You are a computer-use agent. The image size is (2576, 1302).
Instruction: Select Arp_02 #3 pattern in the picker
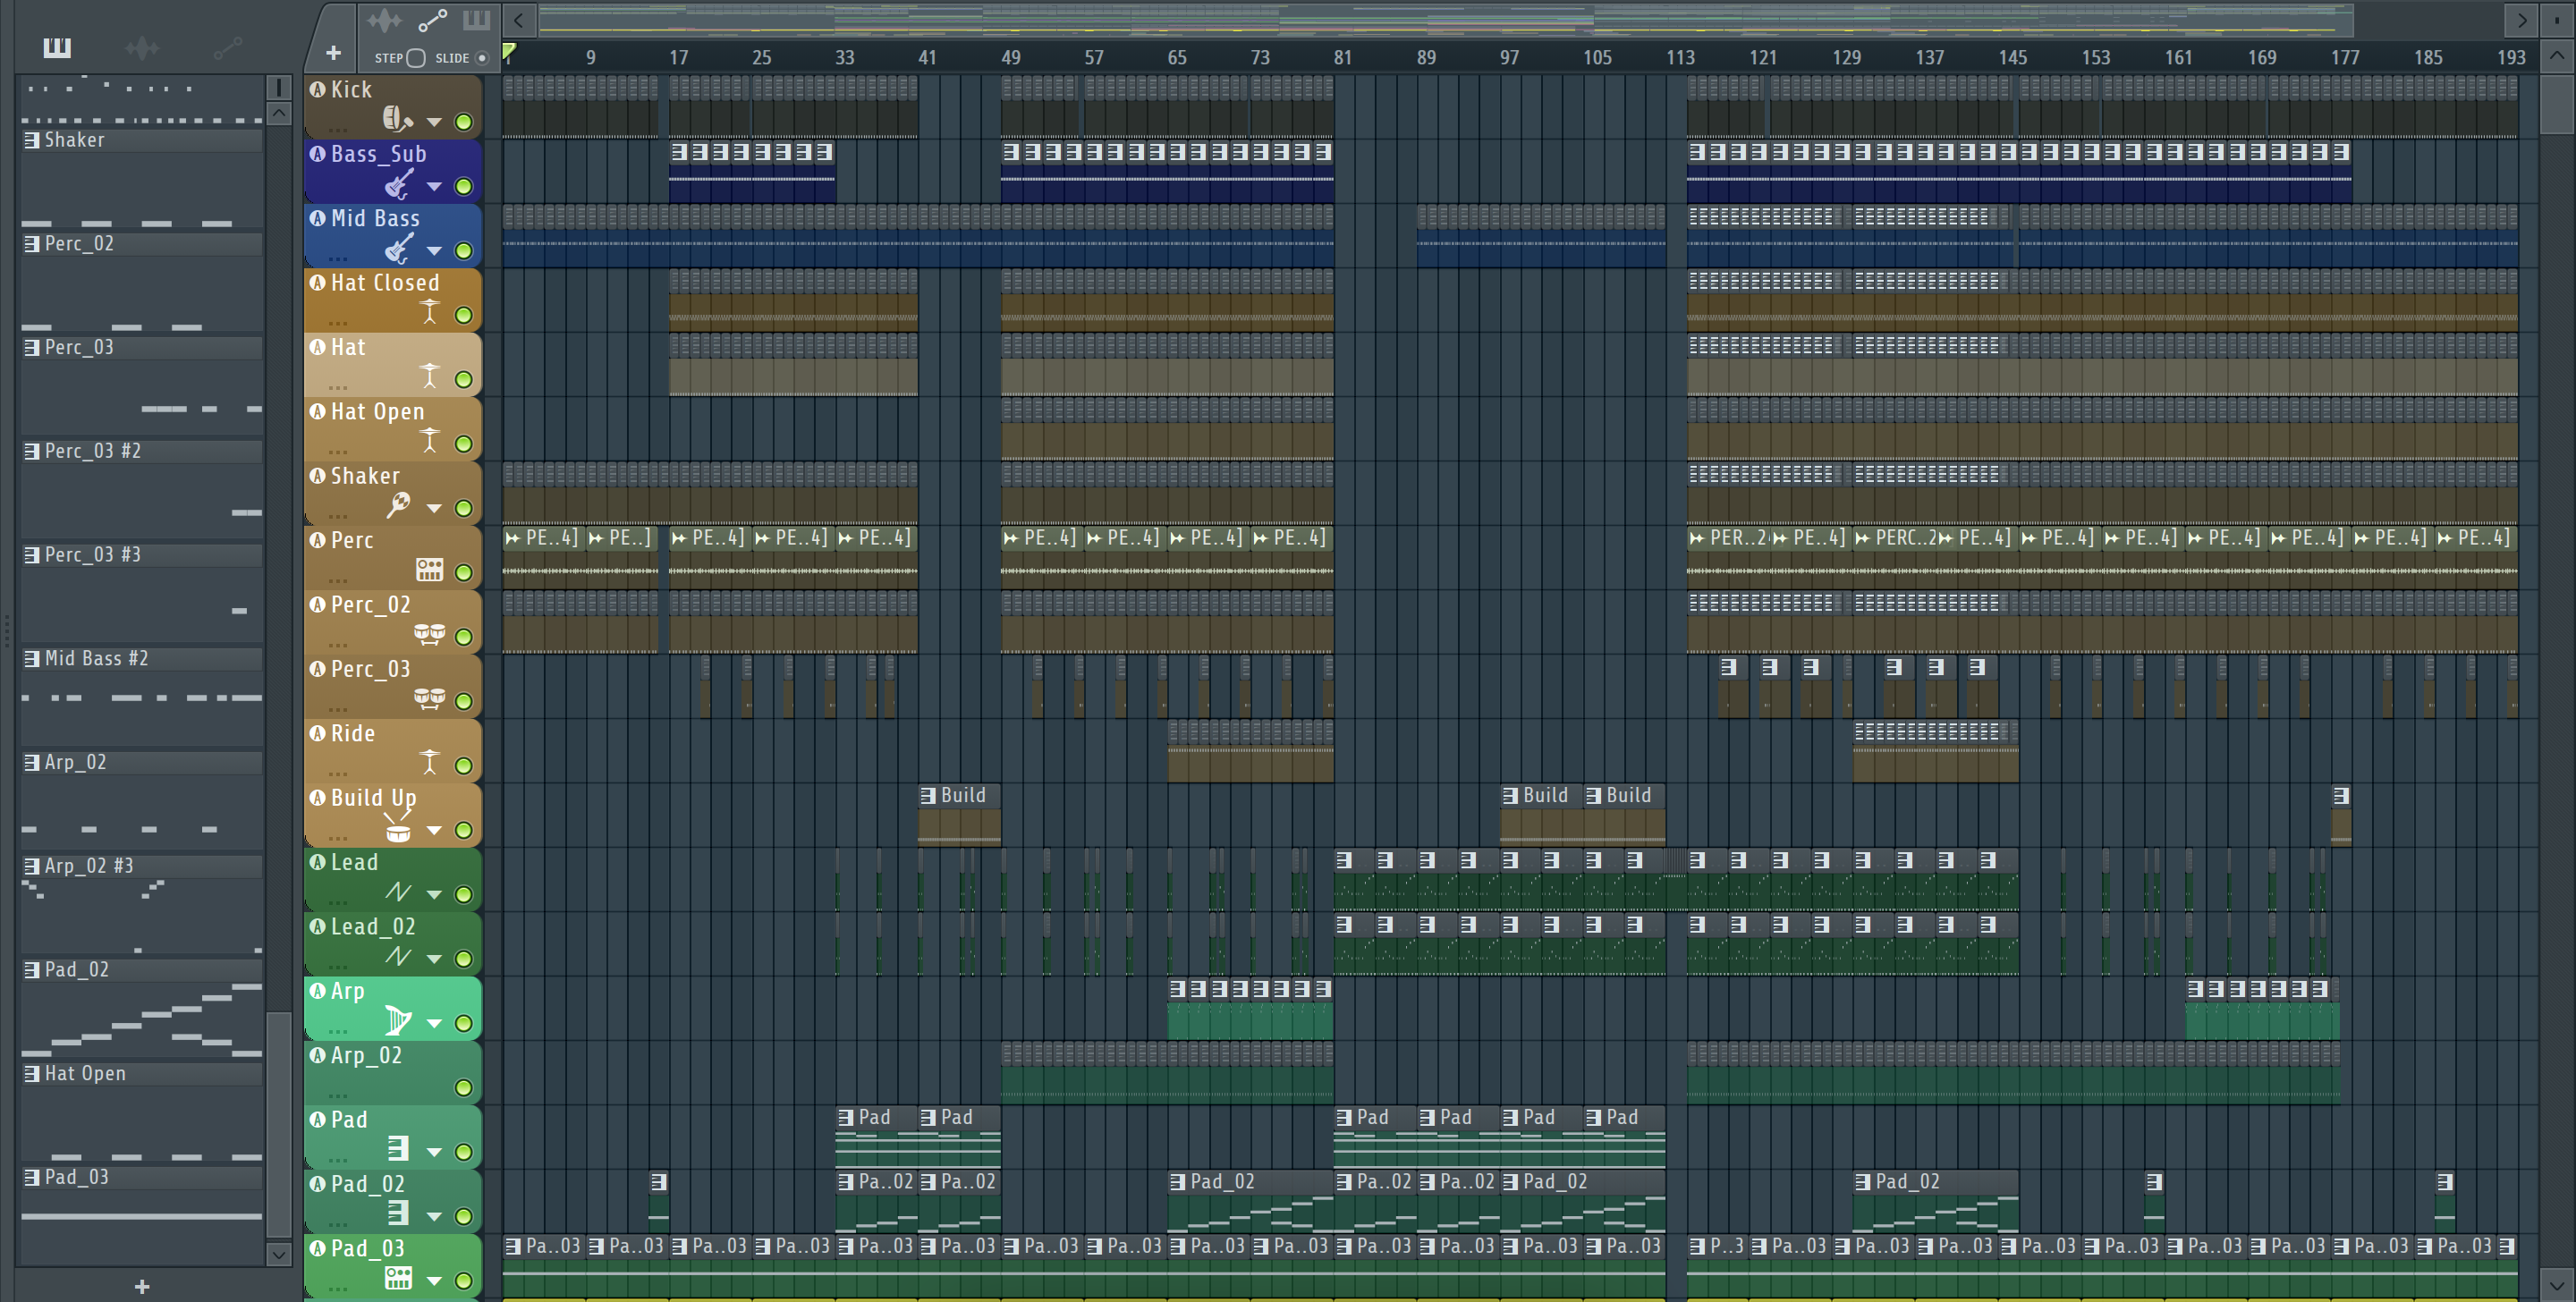coord(142,866)
